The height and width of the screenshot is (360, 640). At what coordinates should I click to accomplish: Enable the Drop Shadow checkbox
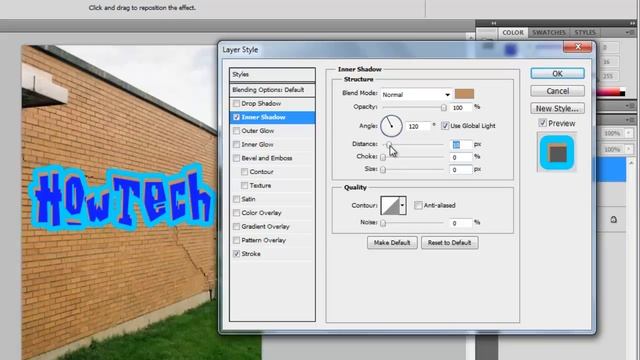point(236,104)
